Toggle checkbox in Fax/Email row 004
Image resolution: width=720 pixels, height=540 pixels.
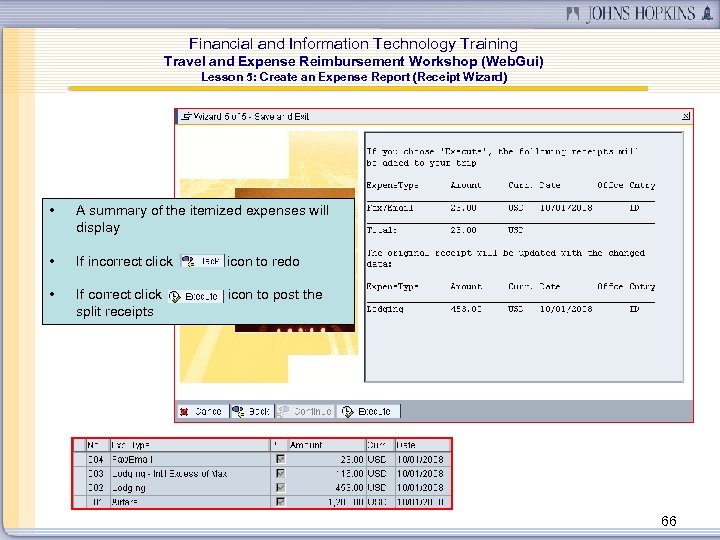click(x=280, y=459)
